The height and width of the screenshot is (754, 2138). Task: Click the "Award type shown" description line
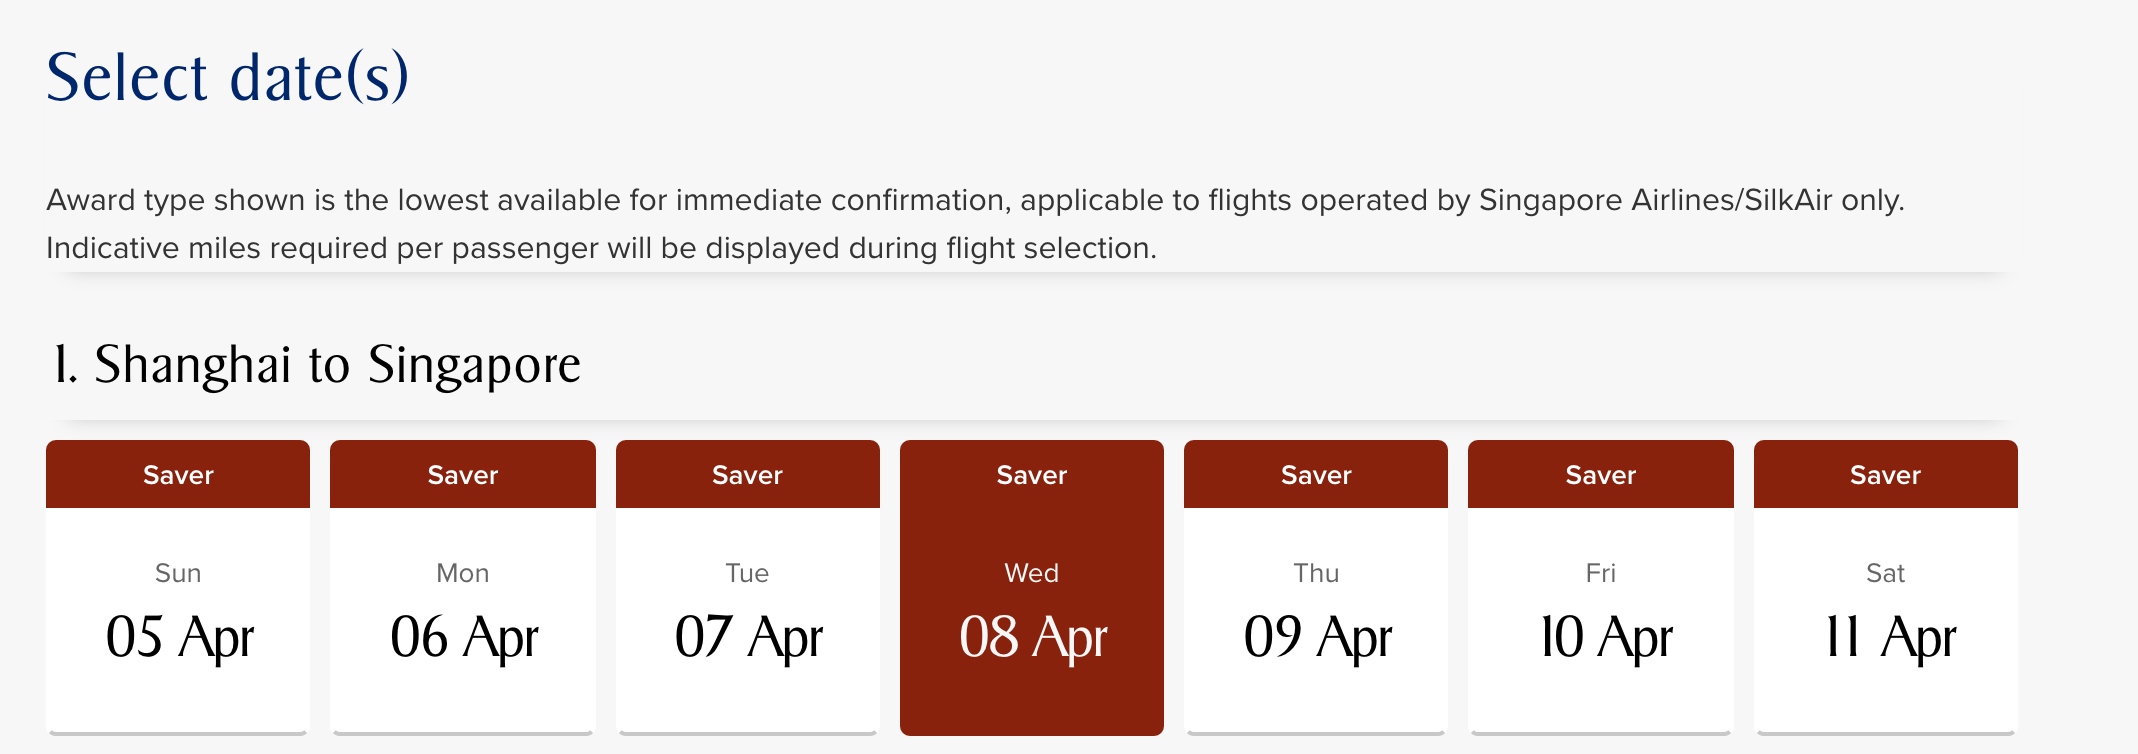point(975,200)
